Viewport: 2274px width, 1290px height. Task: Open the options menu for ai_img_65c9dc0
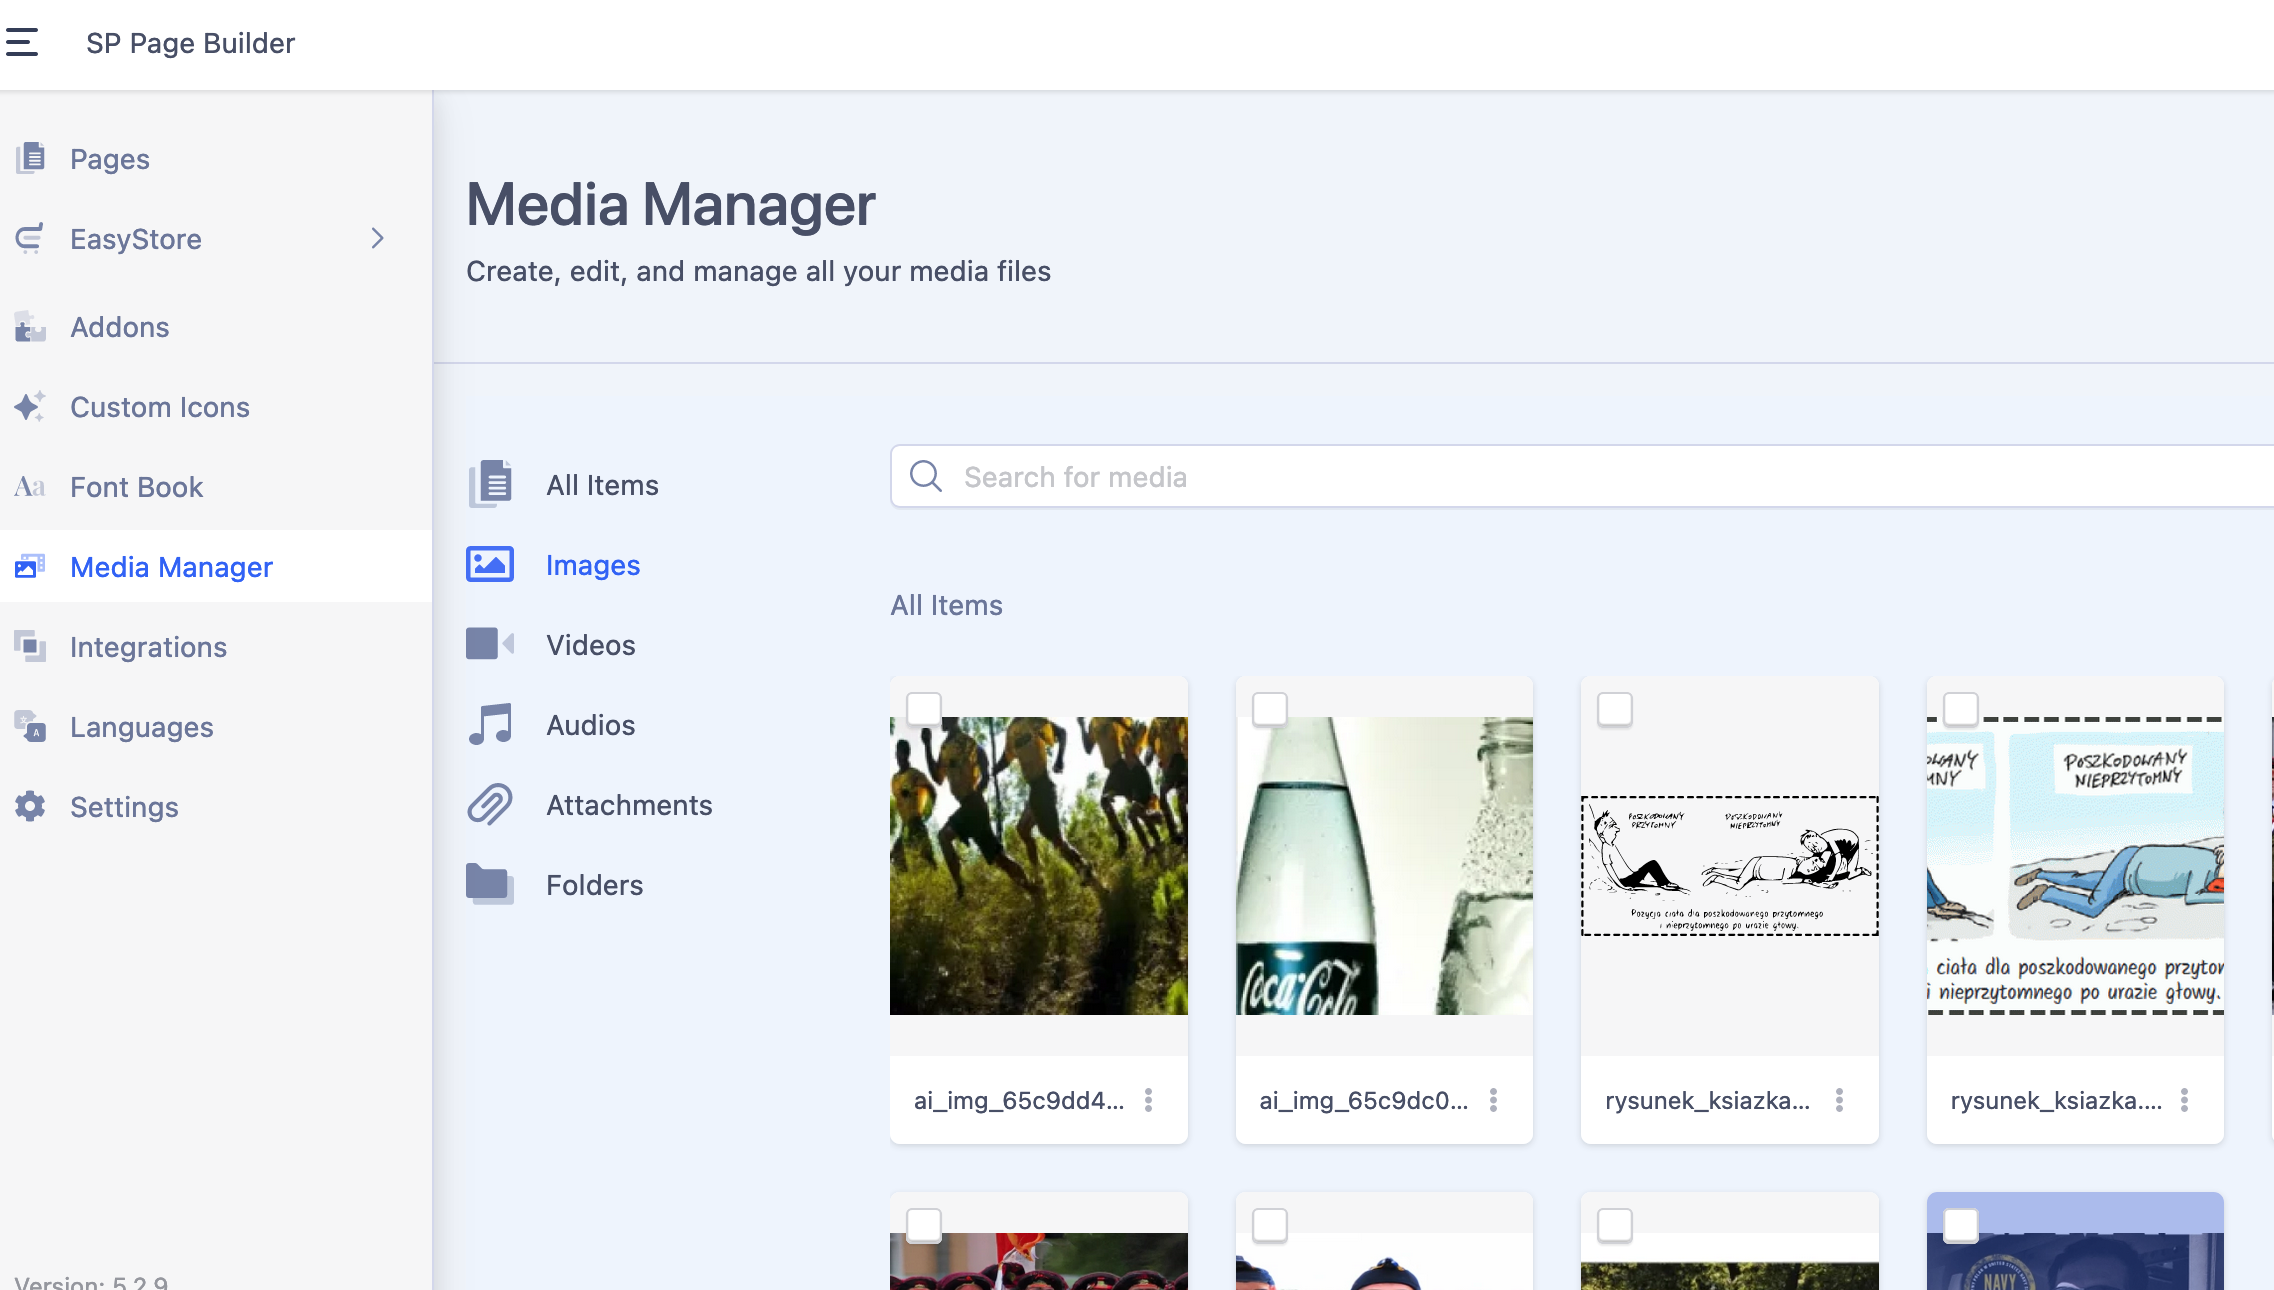coord(1494,1100)
